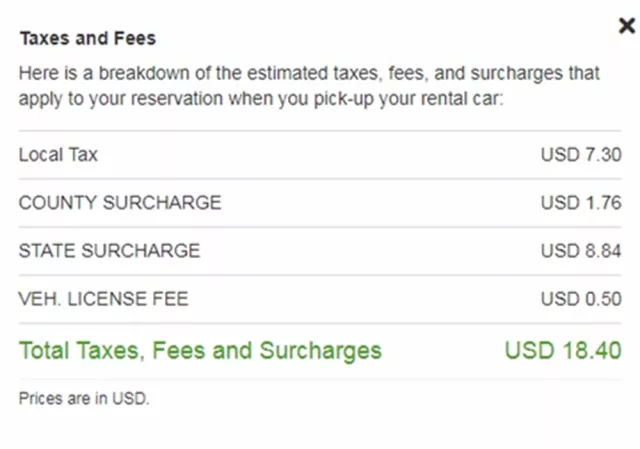Click the USD 1.76 amount

coord(581,203)
